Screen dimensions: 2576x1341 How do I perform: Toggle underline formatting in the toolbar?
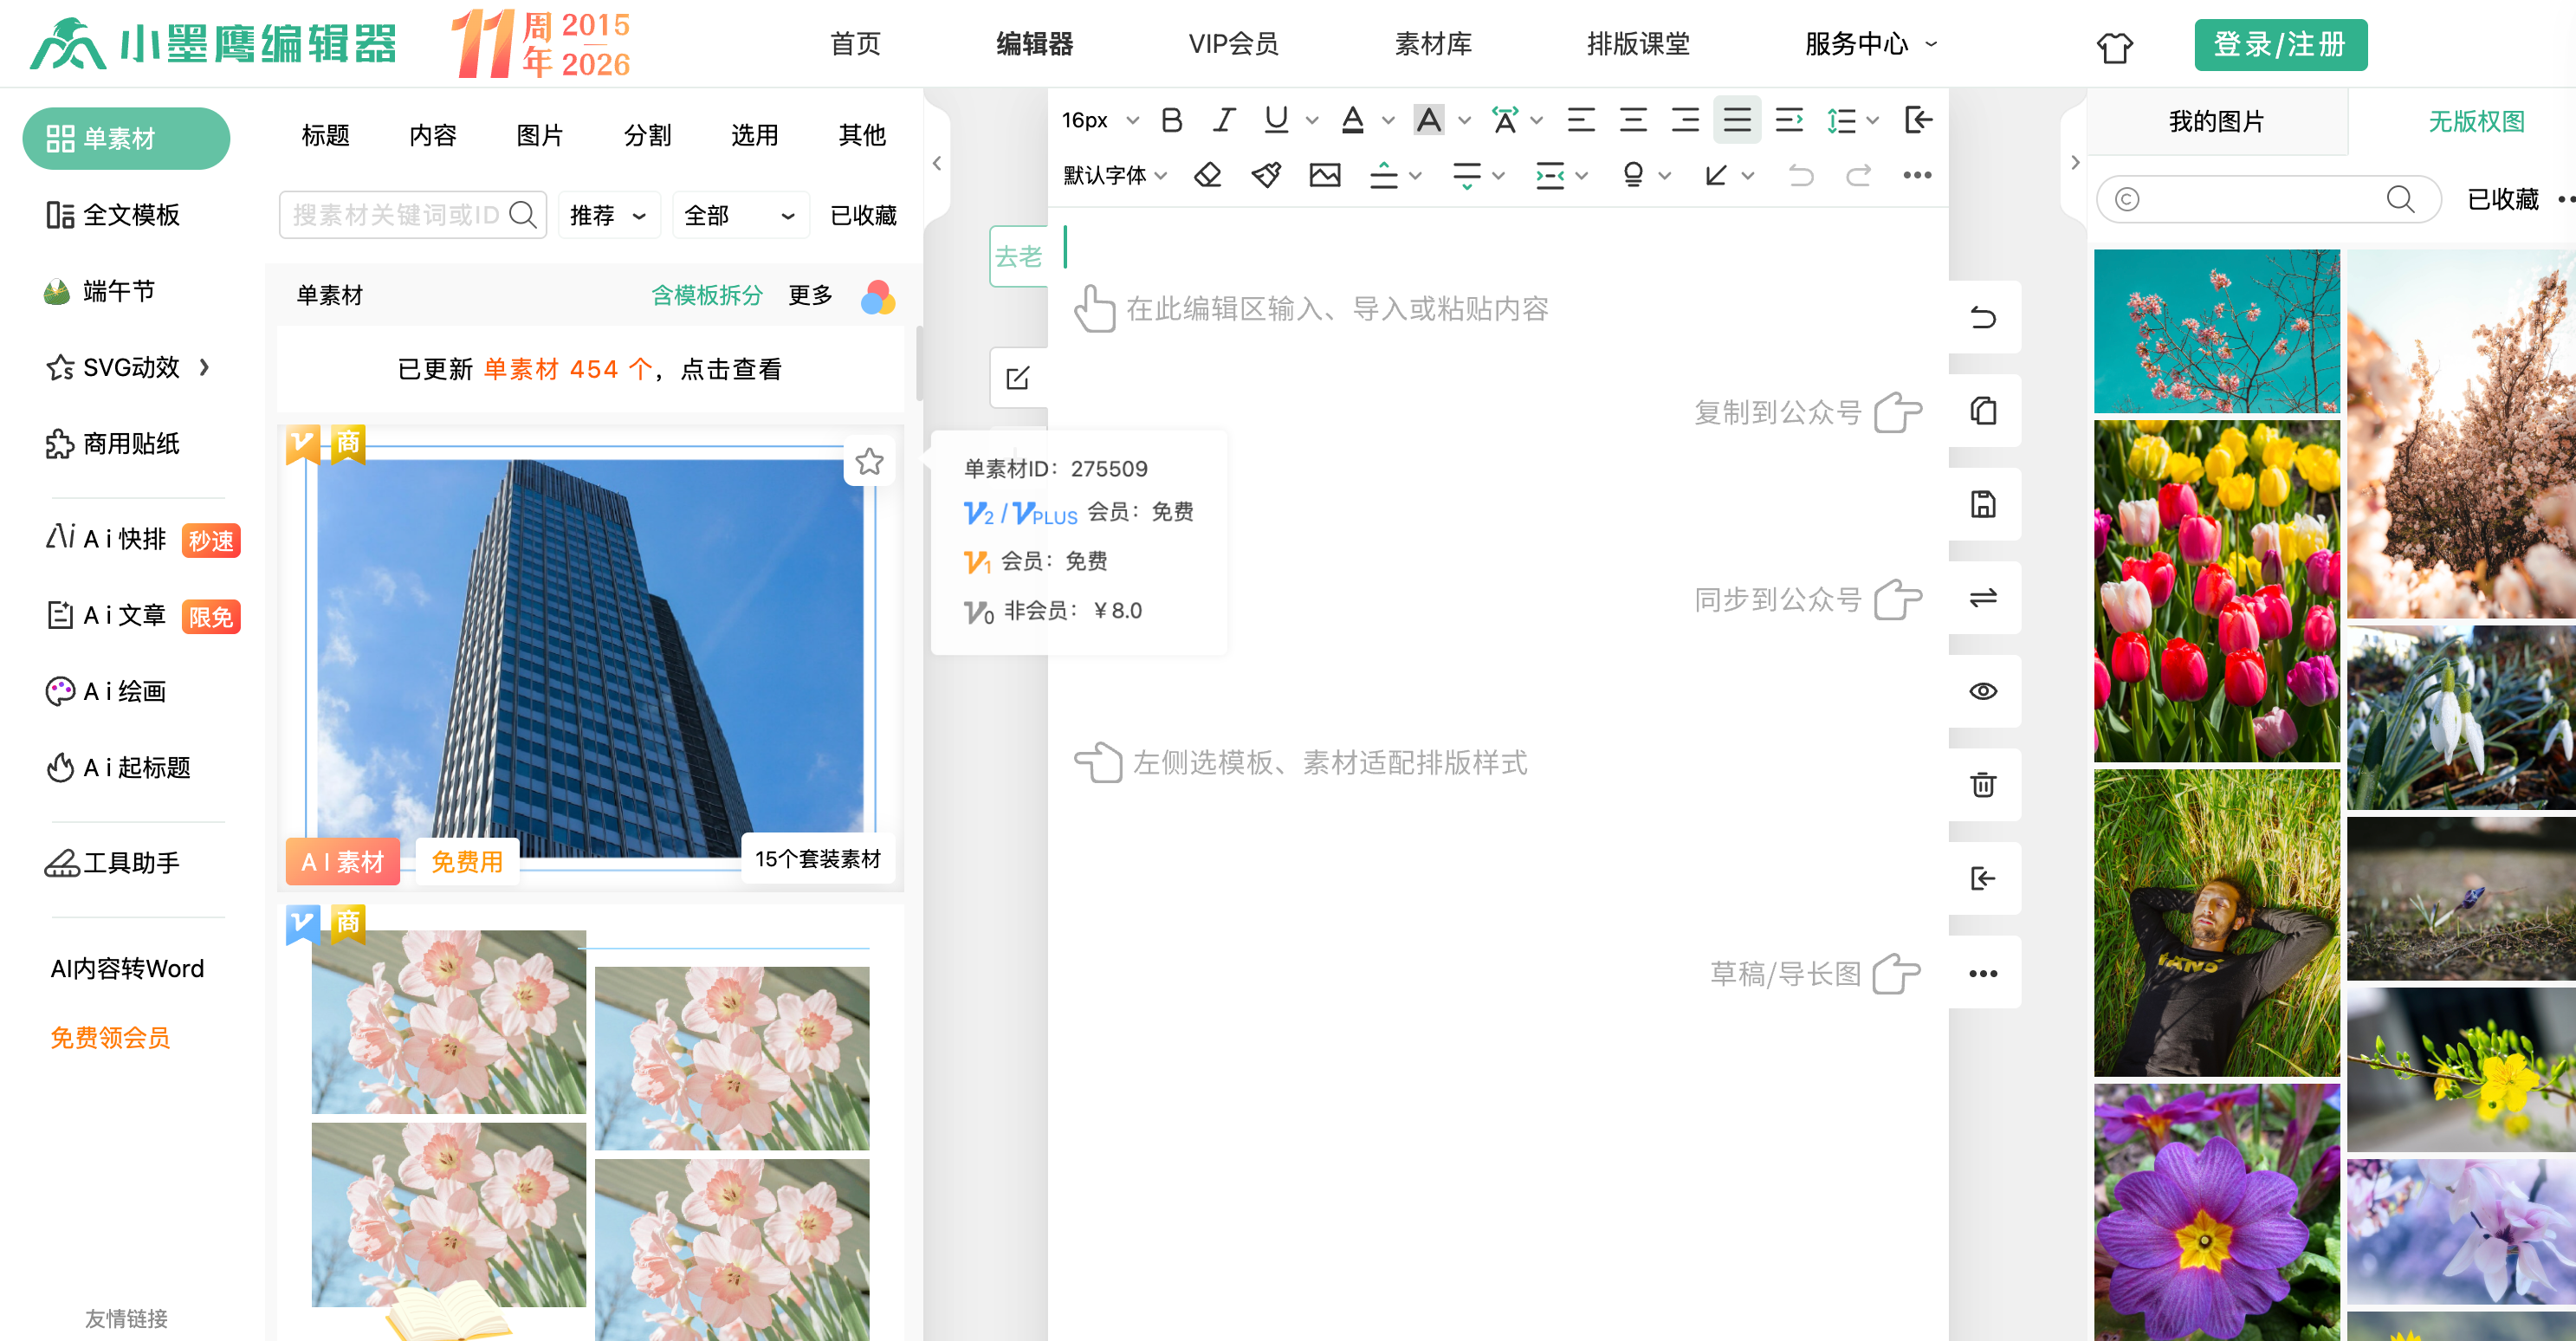click(x=1276, y=120)
